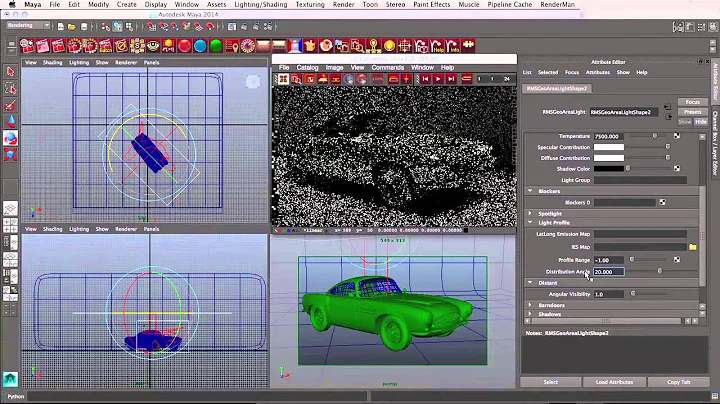Click the puzzle piece shelf icon
The width and height of the screenshot is (720, 404).
[x=468, y=45]
